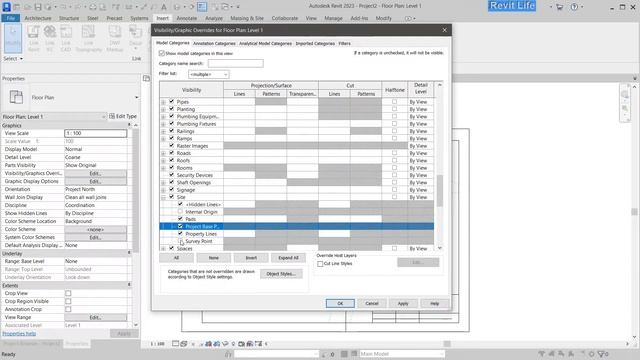Collapse the Site category tree node
Screen dimensions: 640x360
click(163, 197)
